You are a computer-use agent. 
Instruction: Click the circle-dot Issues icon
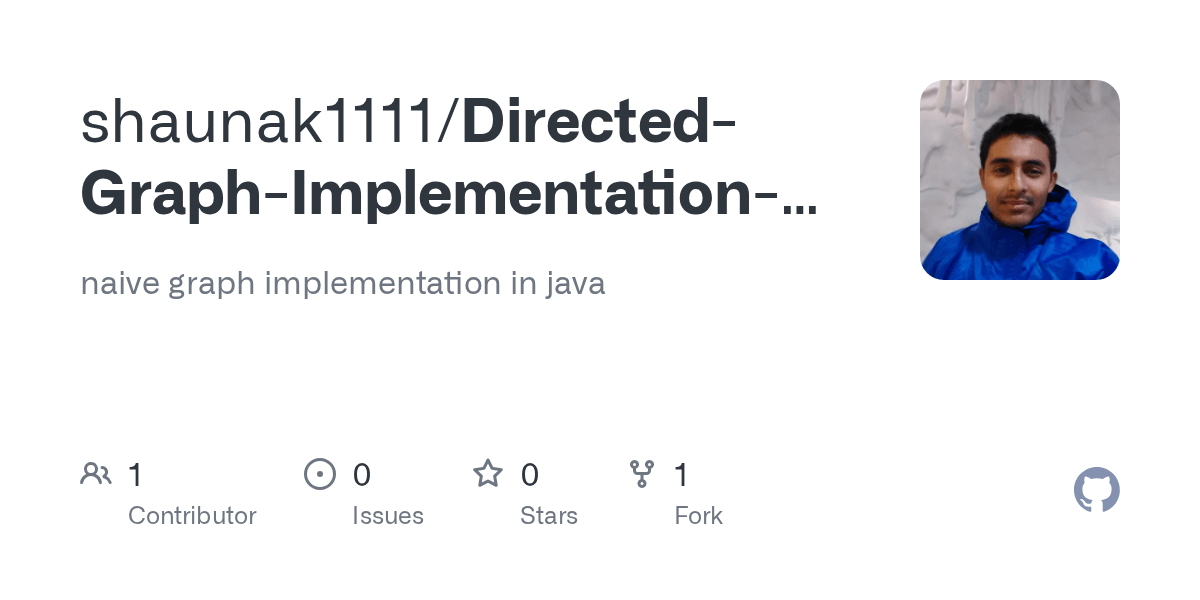(320, 474)
